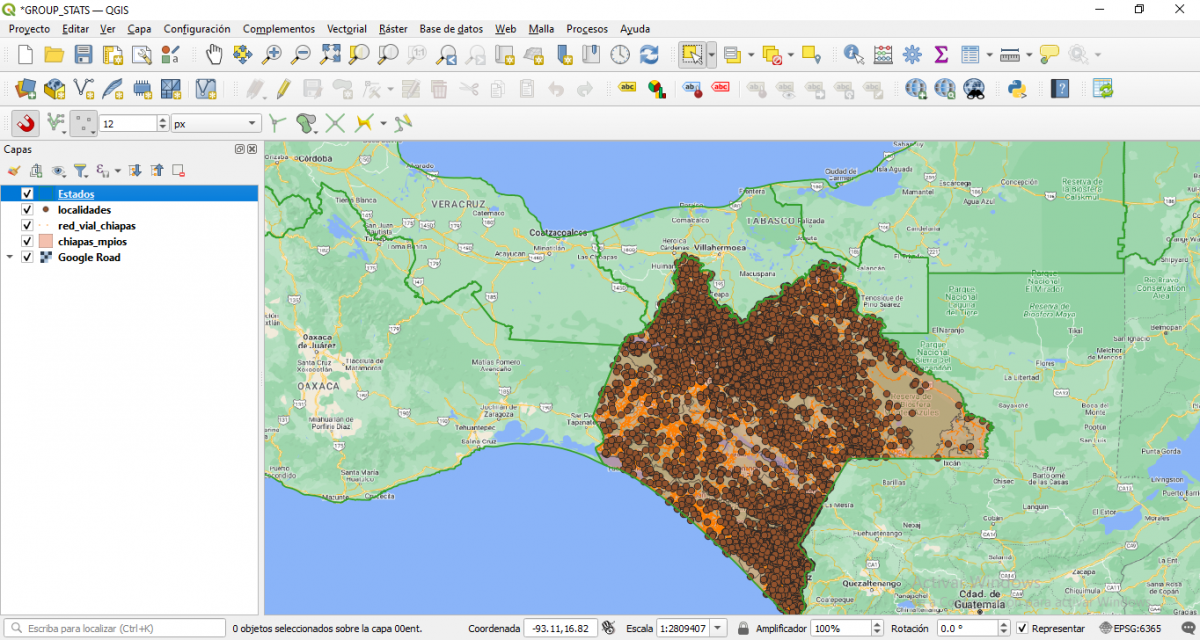Open the Attribute Table icon

(x=970, y=54)
